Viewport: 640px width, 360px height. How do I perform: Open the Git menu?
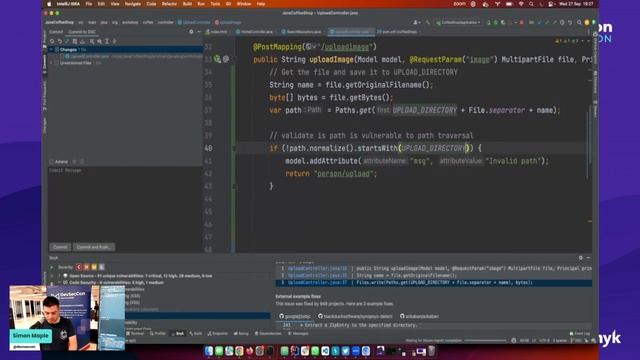(228, 4)
